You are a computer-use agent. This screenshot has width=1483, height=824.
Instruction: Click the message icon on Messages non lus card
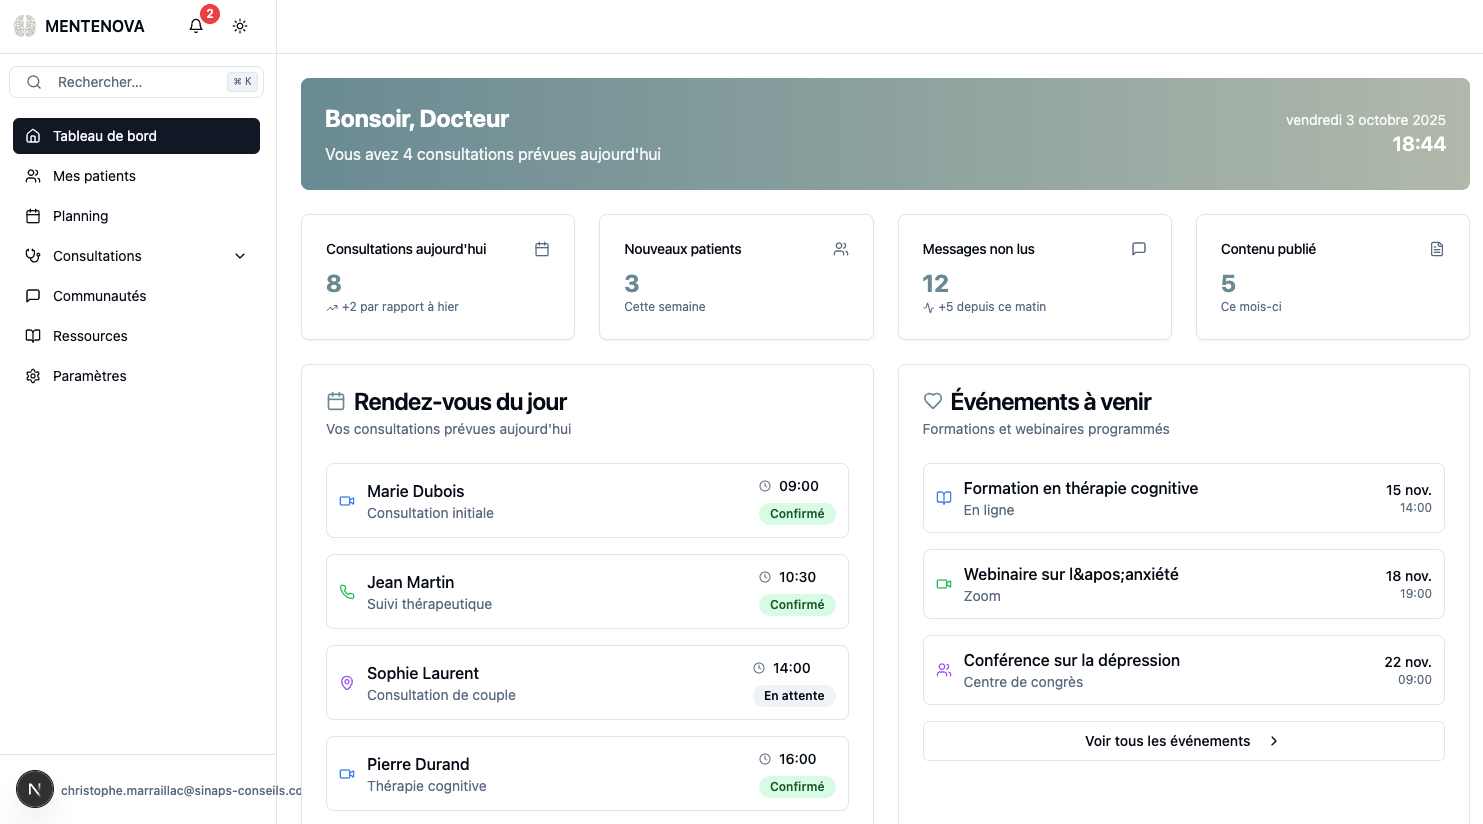pos(1139,248)
